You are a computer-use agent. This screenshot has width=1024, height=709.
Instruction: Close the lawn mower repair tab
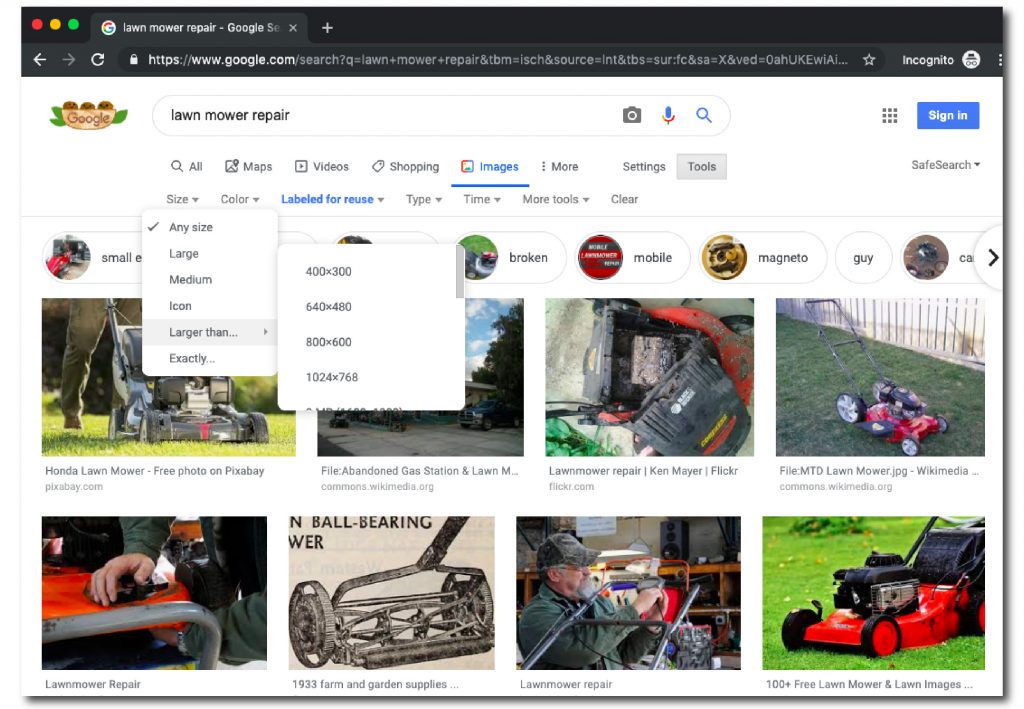(293, 27)
